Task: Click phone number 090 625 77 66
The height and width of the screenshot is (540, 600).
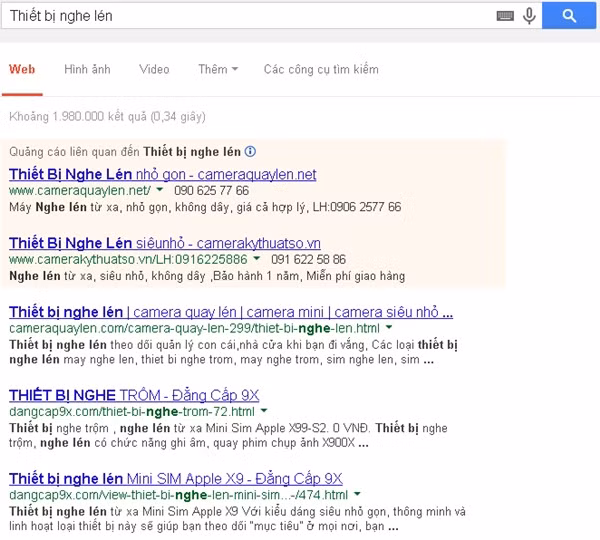Action: (x=212, y=191)
